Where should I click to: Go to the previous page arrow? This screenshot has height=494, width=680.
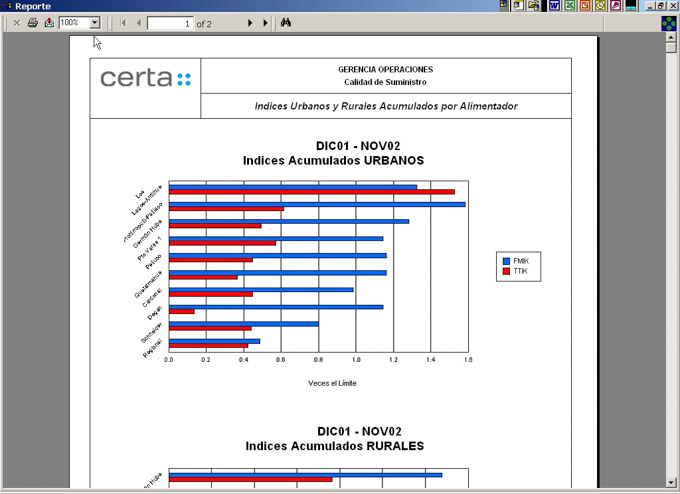138,22
